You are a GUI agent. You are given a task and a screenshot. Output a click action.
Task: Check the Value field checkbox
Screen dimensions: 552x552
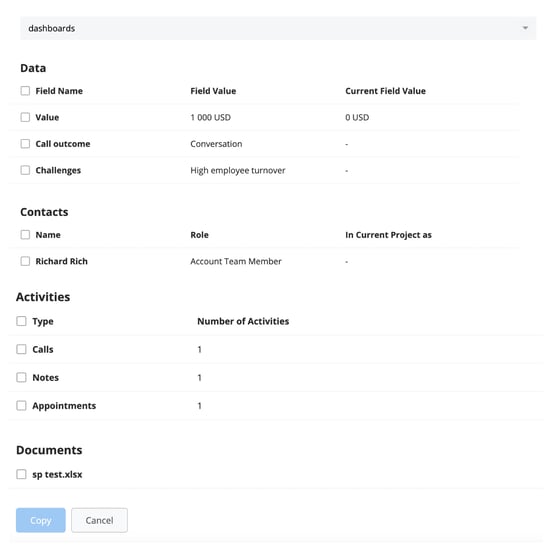[x=25, y=117]
